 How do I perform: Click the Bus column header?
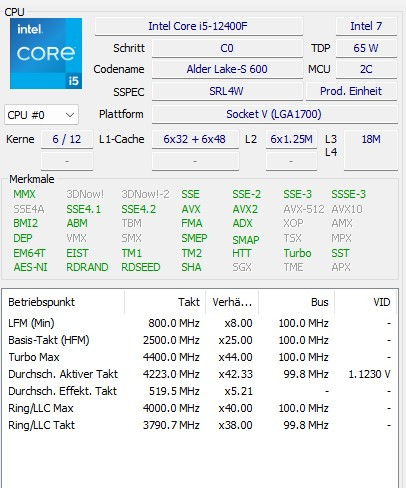tap(297, 302)
